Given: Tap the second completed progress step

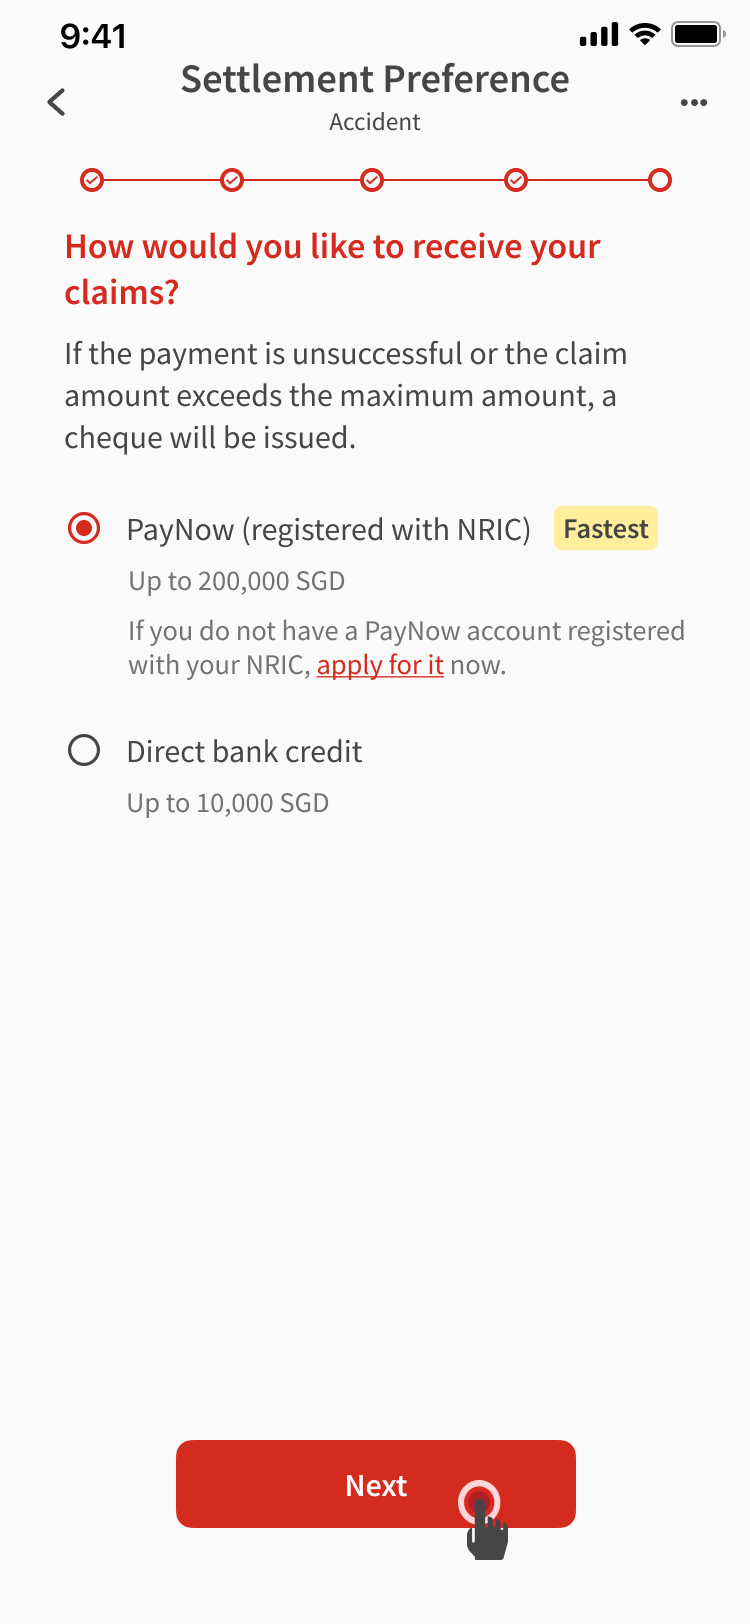Looking at the screenshot, I should [232, 180].
